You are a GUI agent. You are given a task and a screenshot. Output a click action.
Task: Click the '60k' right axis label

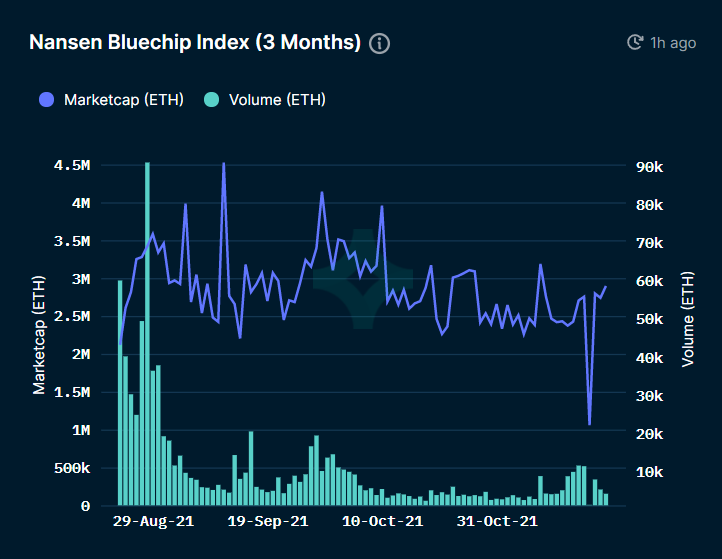(x=649, y=281)
